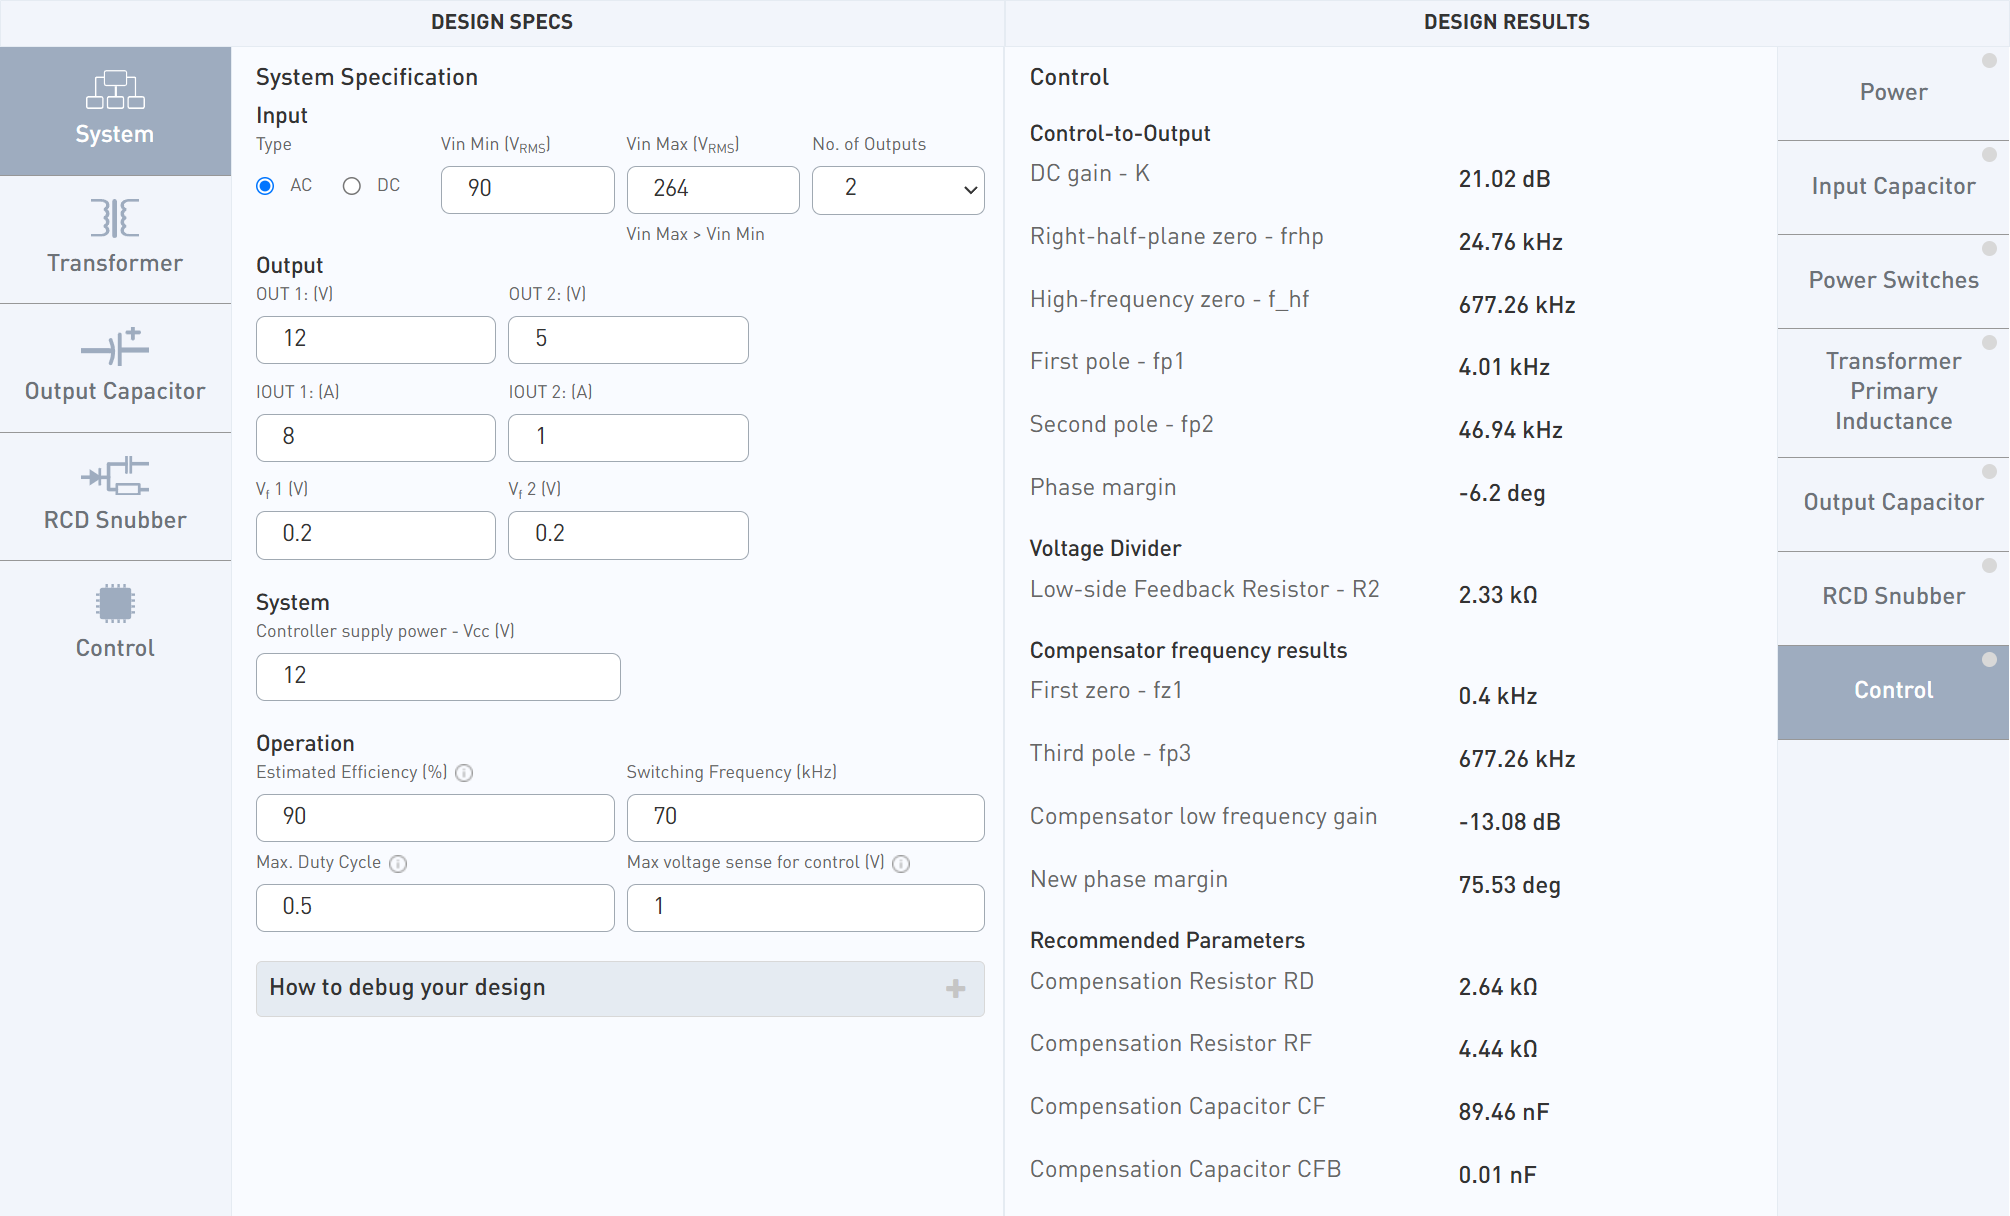Open Output Capacitor specs via capacitor icon

[115, 347]
